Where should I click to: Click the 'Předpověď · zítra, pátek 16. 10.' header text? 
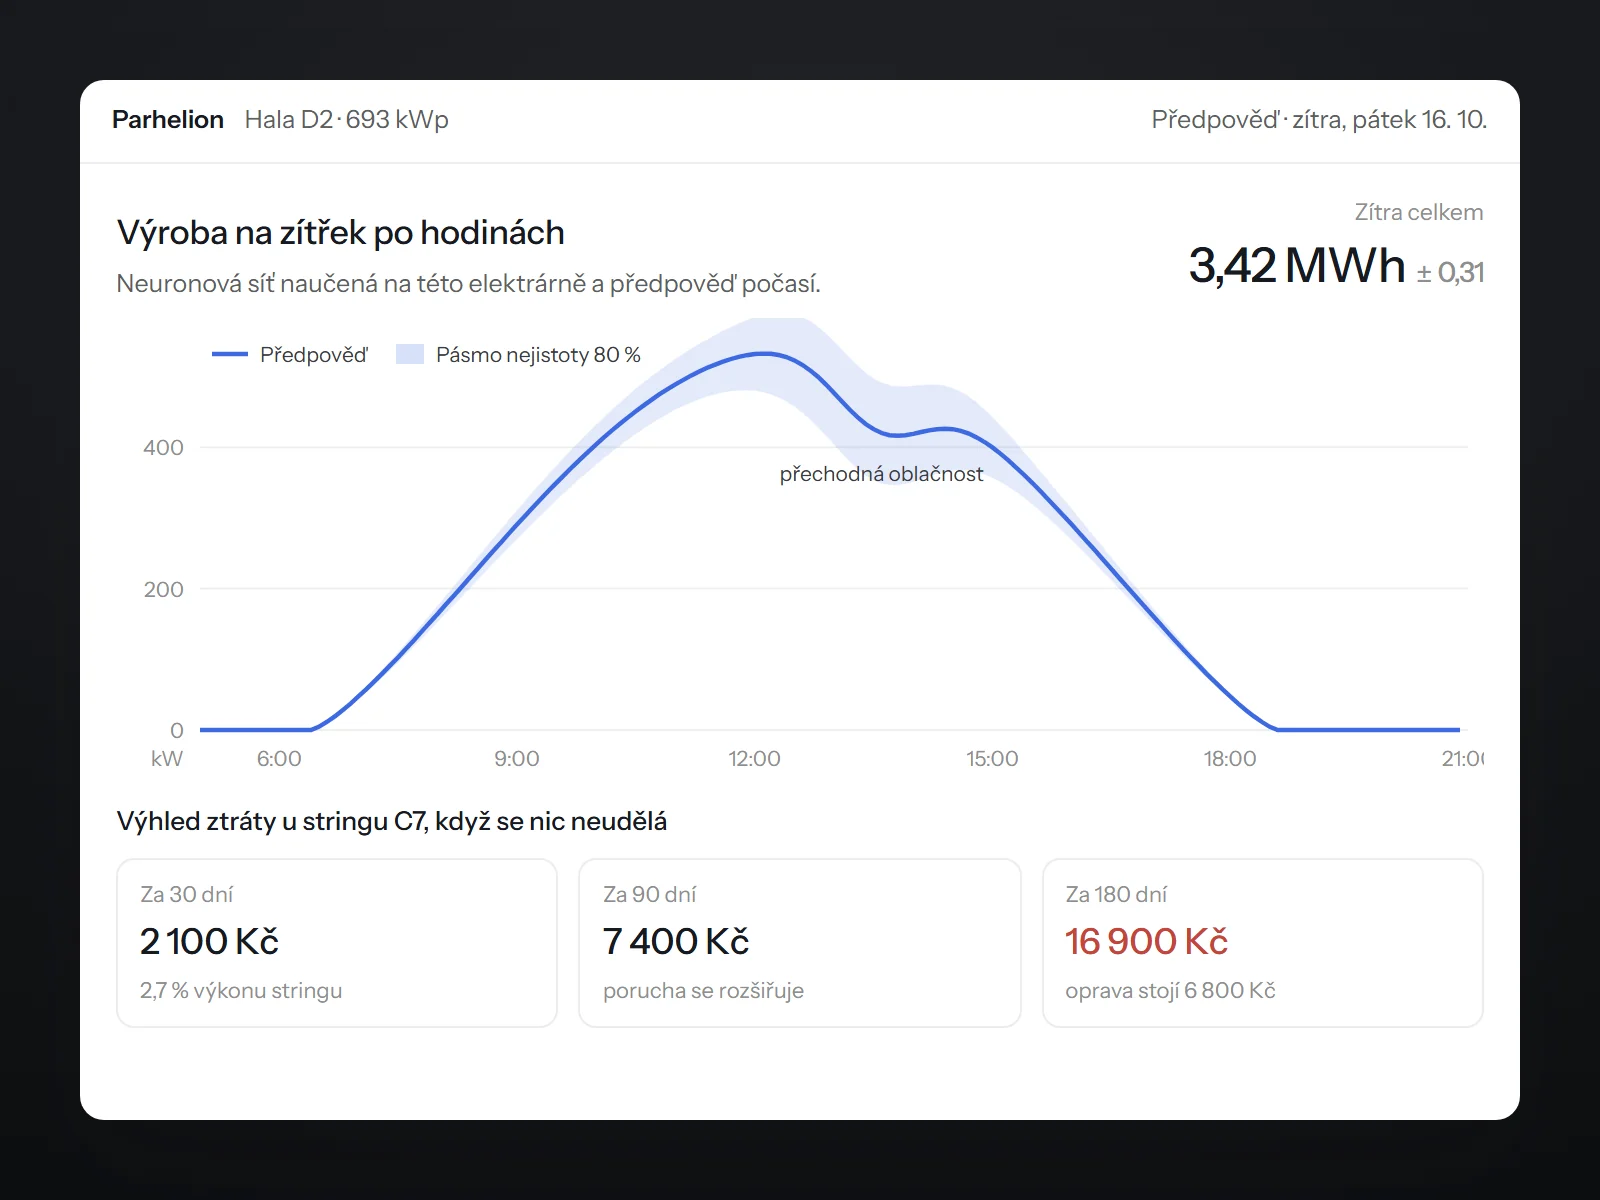[x=1319, y=120]
